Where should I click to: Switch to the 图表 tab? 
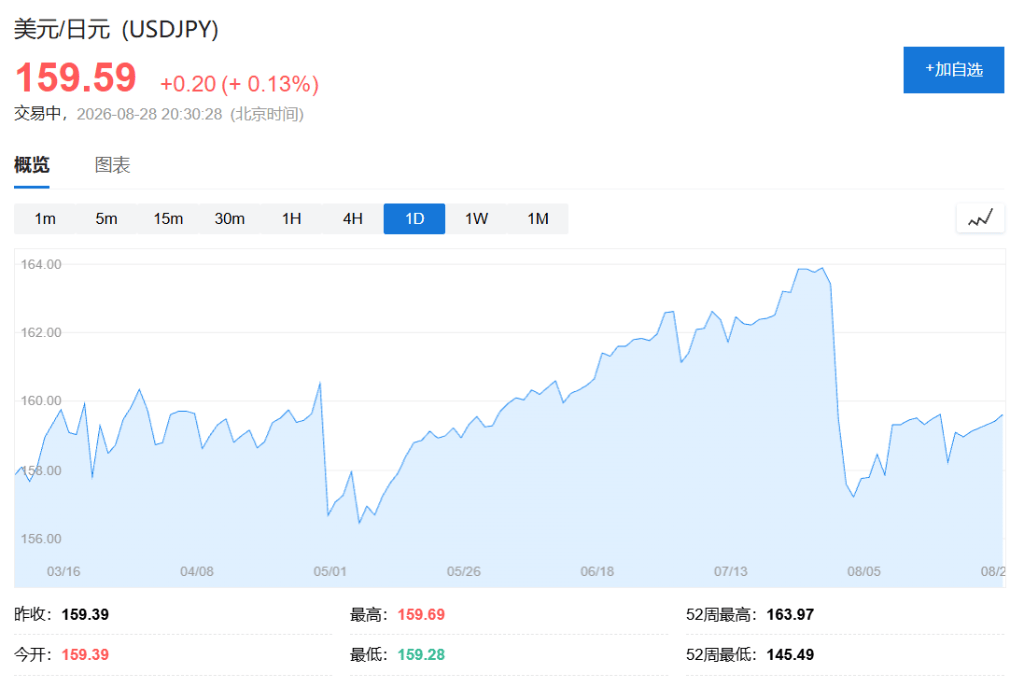[112, 165]
